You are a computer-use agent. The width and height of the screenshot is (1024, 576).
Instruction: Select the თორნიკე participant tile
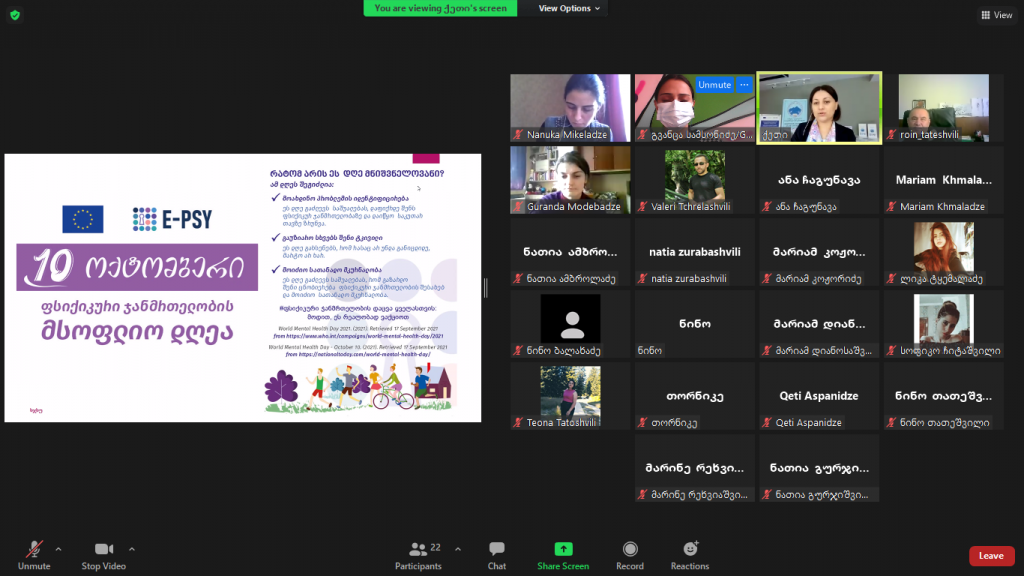(x=695, y=396)
